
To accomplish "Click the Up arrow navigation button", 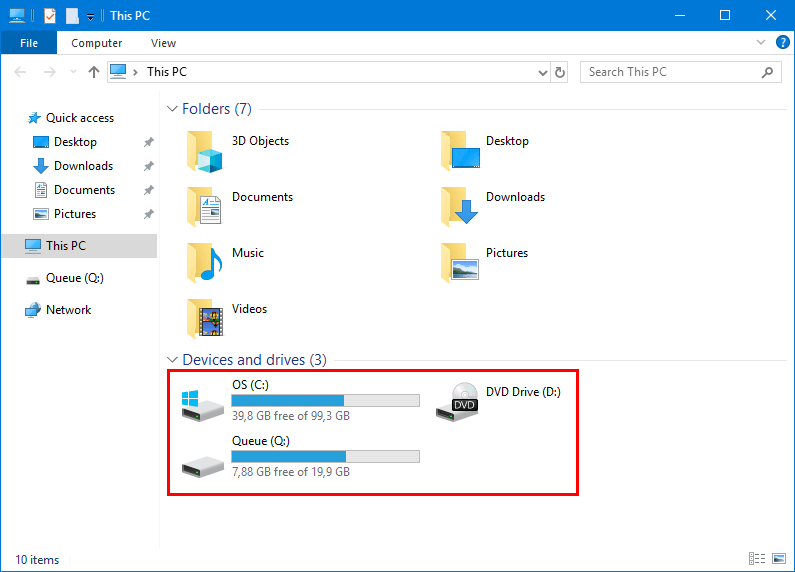I will click(94, 72).
